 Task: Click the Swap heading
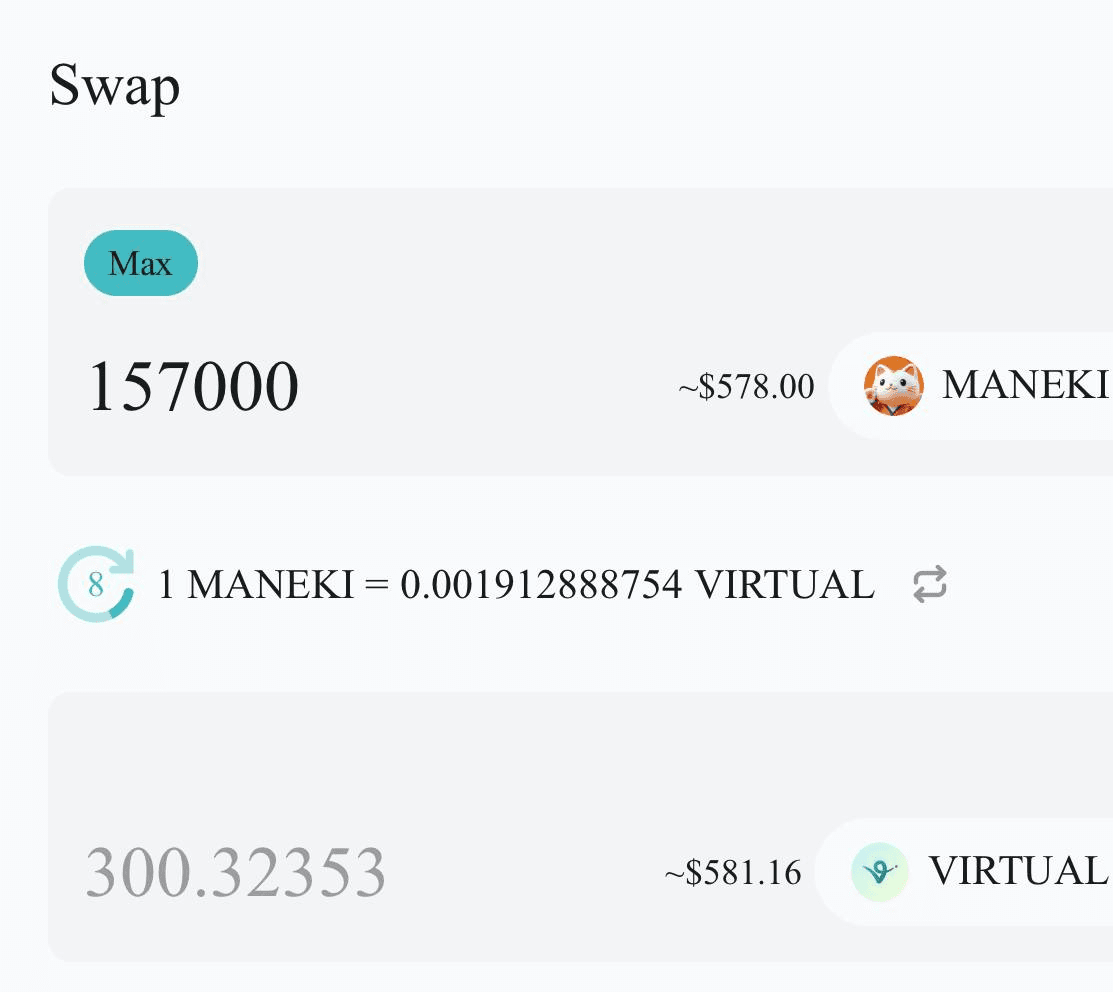115,87
